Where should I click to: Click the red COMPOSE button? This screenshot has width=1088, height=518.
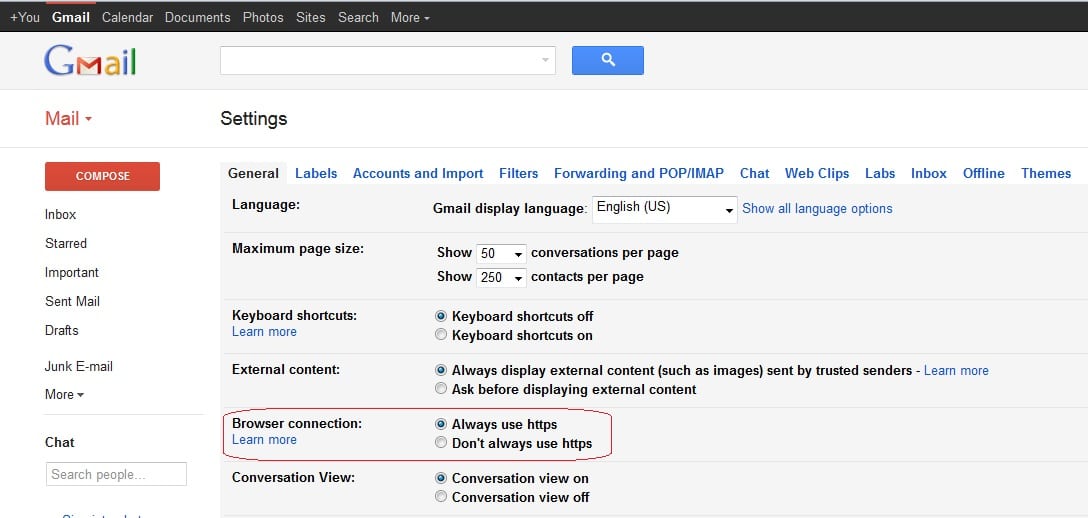pyautogui.click(x=102, y=176)
